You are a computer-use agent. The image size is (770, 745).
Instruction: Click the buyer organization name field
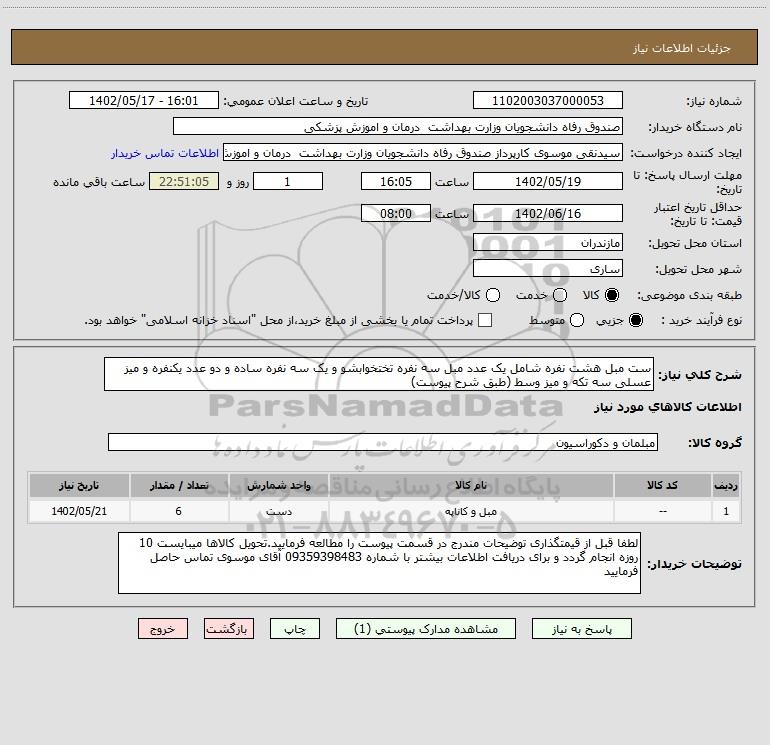click(398, 126)
